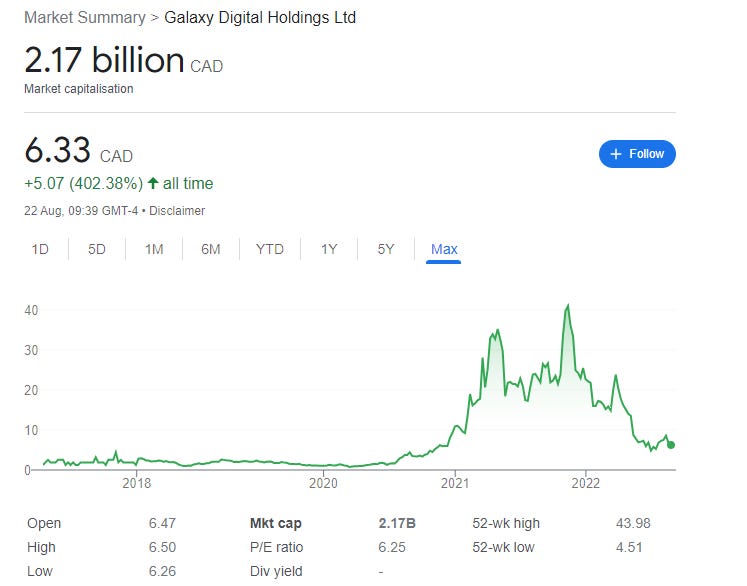The width and height of the screenshot is (747, 586).
Task: Switch to the 6M range tab
Action: tap(211, 249)
